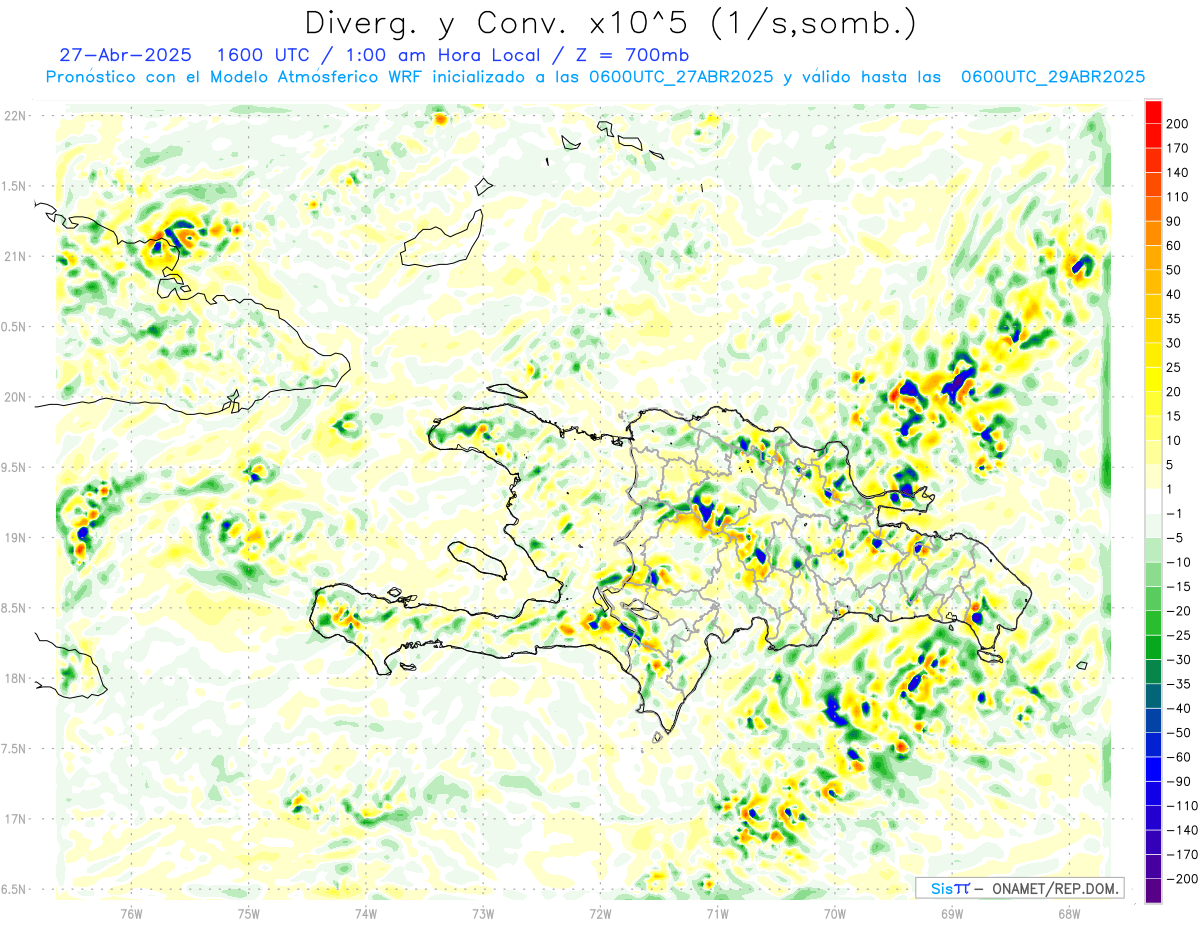Click the '-25' colorbar value
The height and width of the screenshot is (927, 1200).
pos(1178,635)
